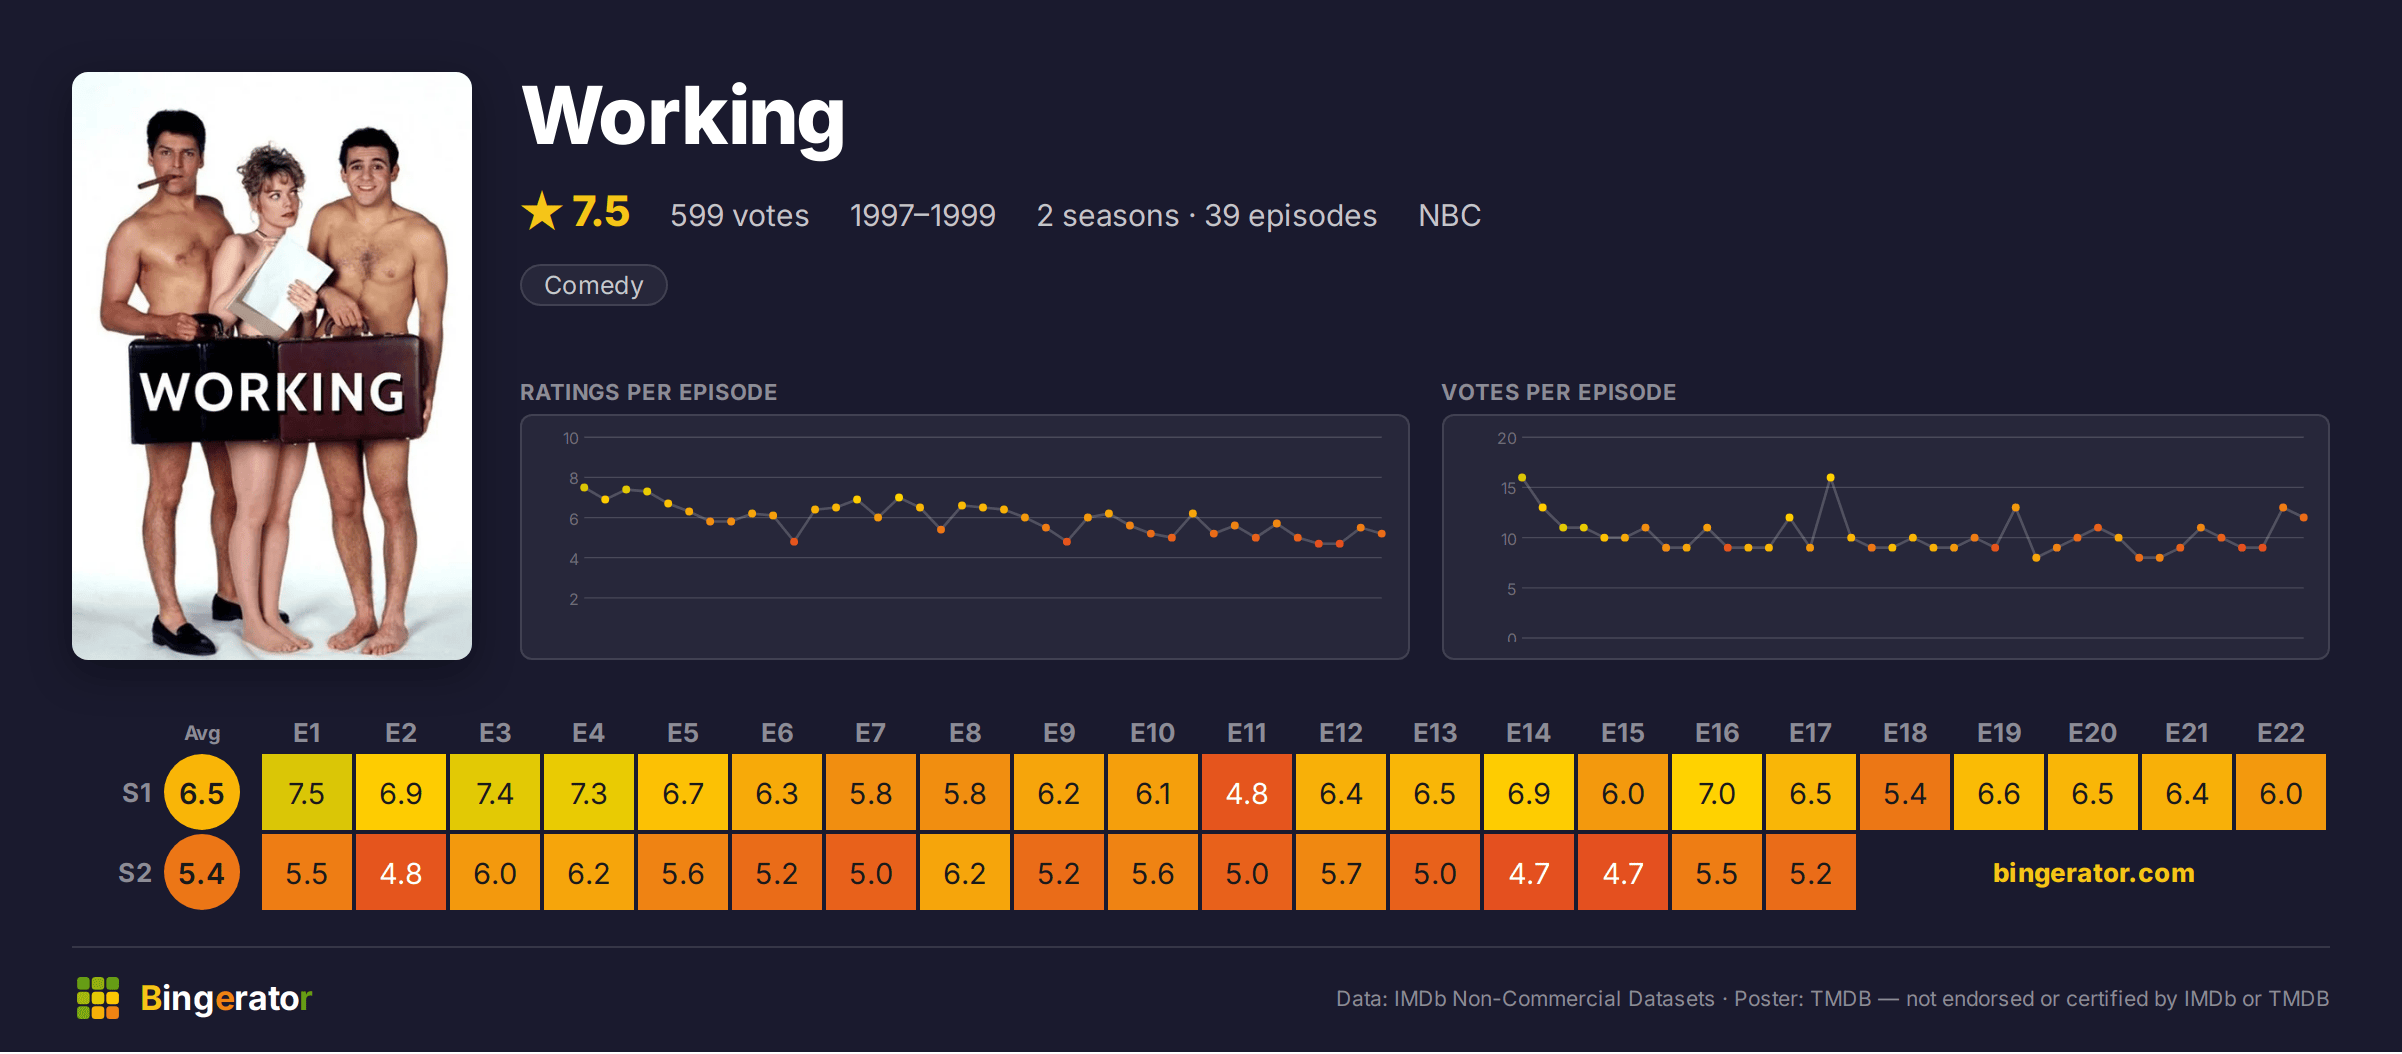This screenshot has width=2402, height=1054.
Task: Select the Comedy genre tag
Action: [x=594, y=285]
